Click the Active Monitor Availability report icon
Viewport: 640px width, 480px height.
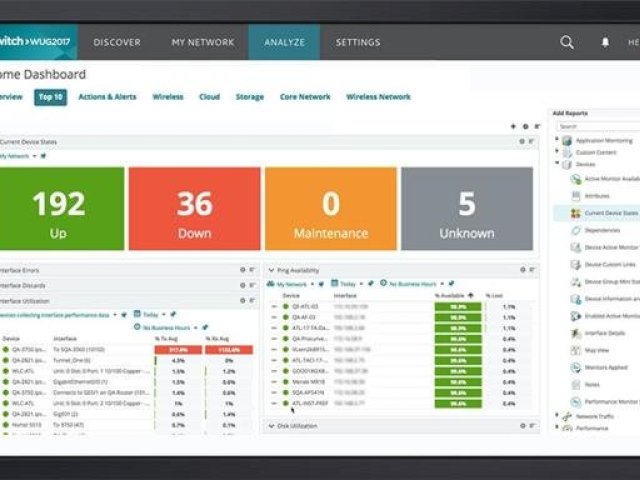click(576, 178)
